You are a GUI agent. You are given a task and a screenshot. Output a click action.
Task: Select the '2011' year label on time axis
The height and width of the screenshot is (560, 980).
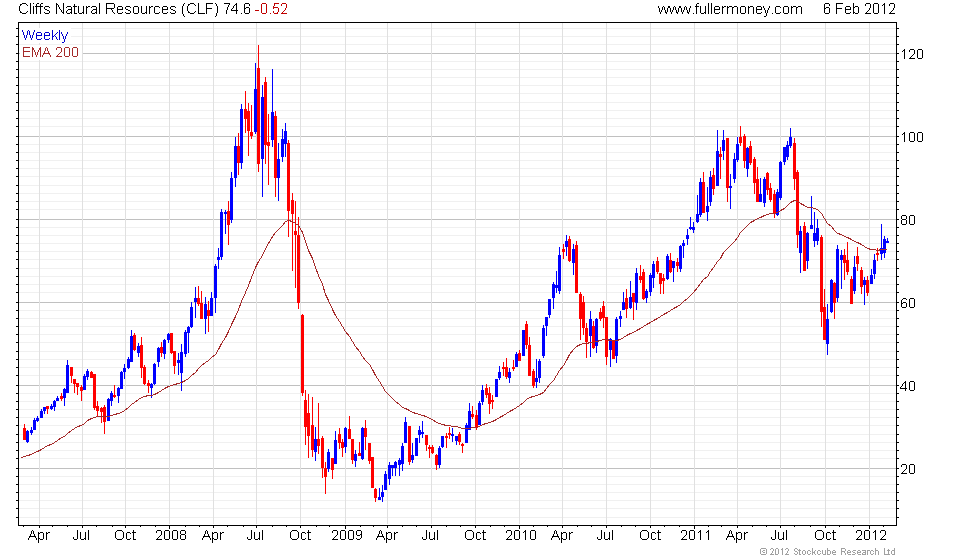click(x=696, y=536)
